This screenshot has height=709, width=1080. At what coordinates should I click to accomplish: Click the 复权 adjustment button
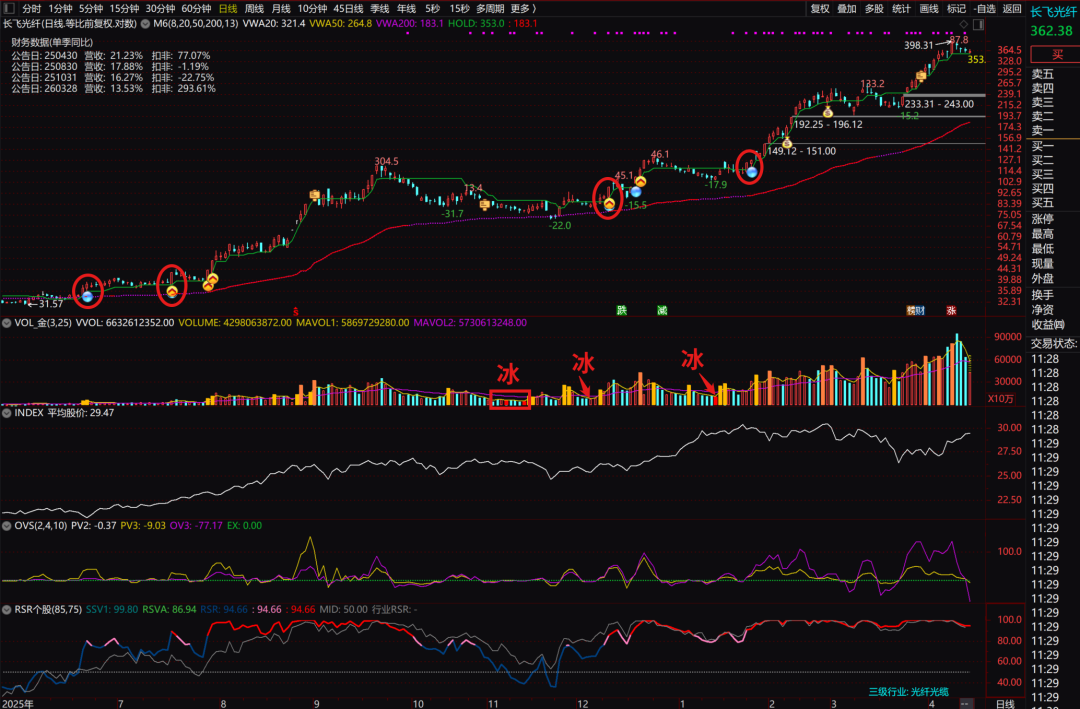[x=820, y=8]
